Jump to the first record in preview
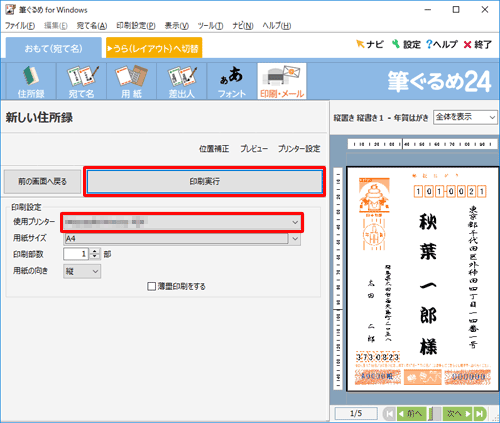Screen dimensions: 500x423 [389, 414]
